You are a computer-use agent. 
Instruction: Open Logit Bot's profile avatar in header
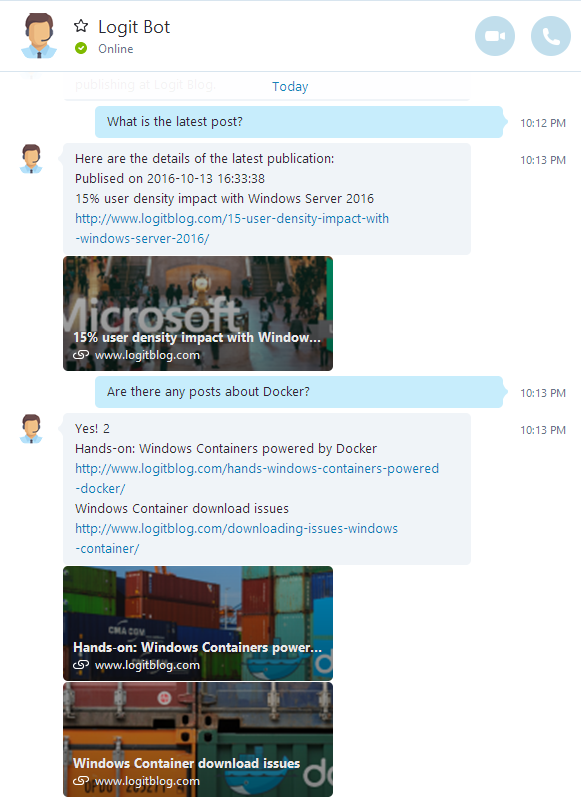point(39,36)
